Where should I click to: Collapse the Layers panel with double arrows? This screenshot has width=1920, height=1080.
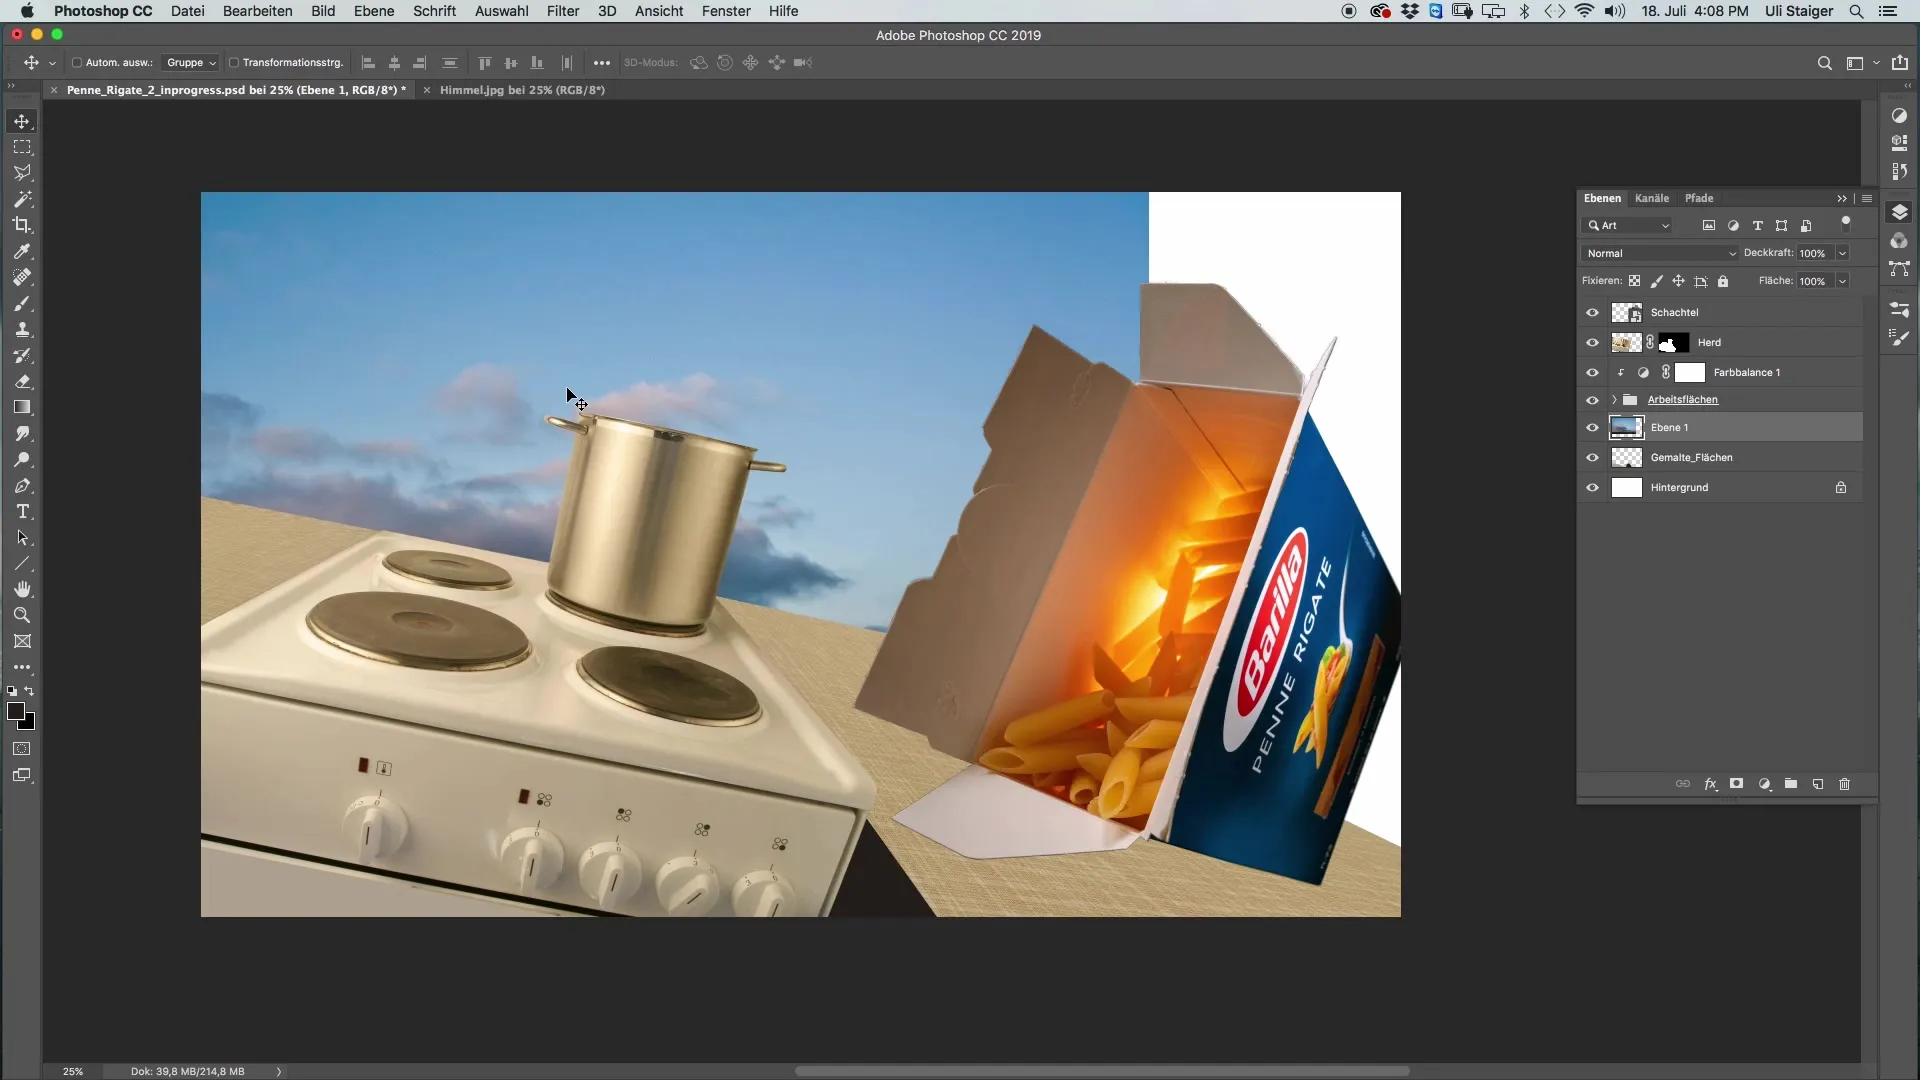pyautogui.click(x=1842, y=198)
